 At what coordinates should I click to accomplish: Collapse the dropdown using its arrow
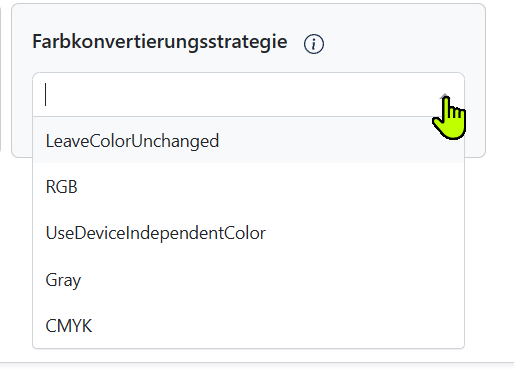445,96
